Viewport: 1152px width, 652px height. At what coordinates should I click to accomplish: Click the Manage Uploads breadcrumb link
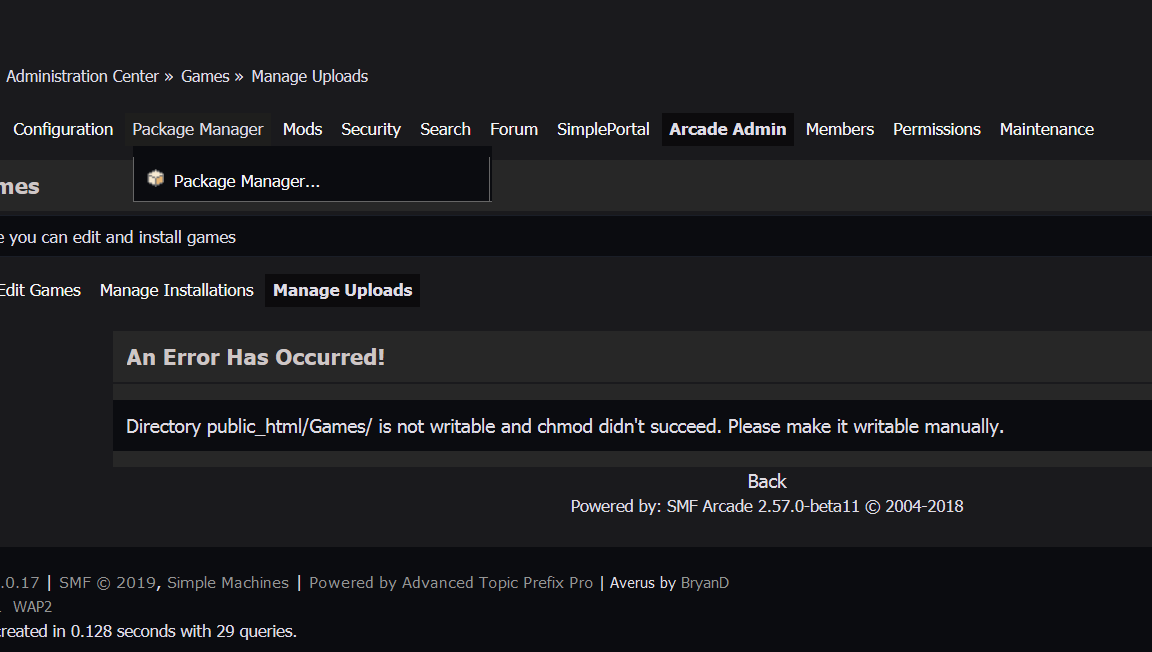pyautogui.click(x=309, y=76)
